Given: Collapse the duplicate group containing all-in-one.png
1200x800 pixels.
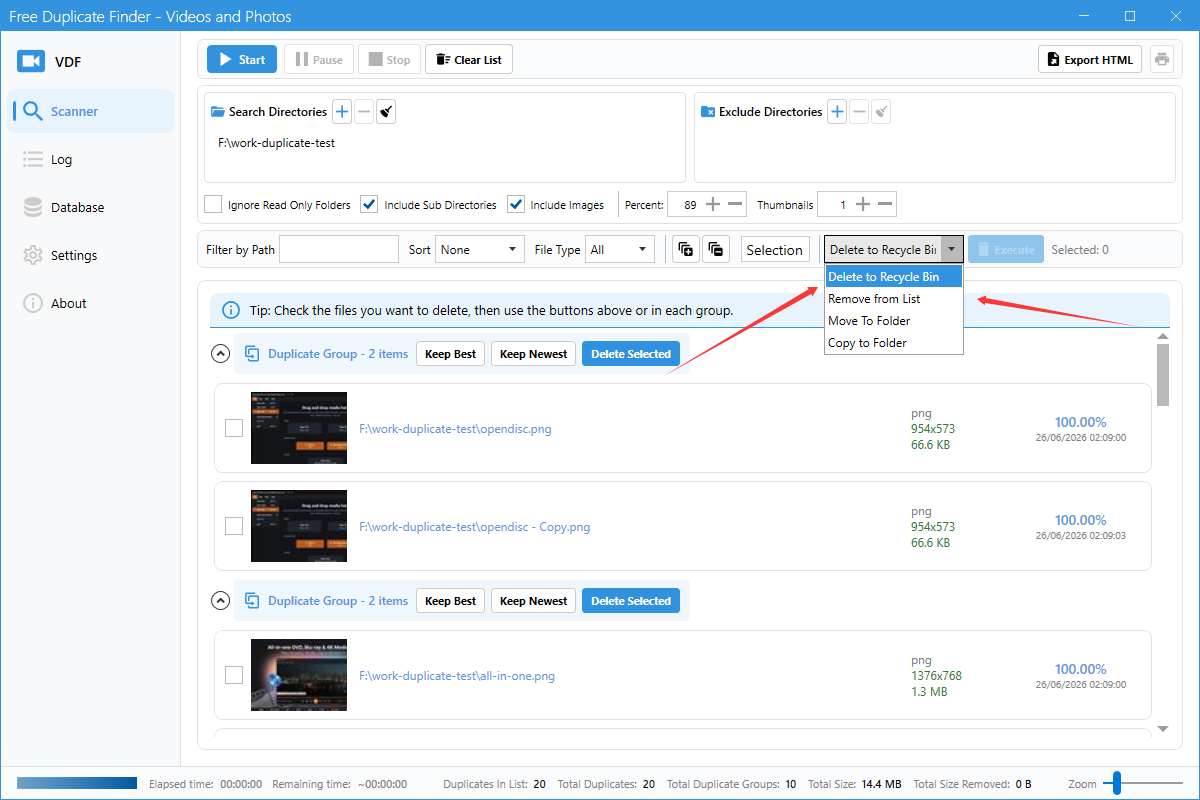Looking at the screenshot, I should pos(220,601).
